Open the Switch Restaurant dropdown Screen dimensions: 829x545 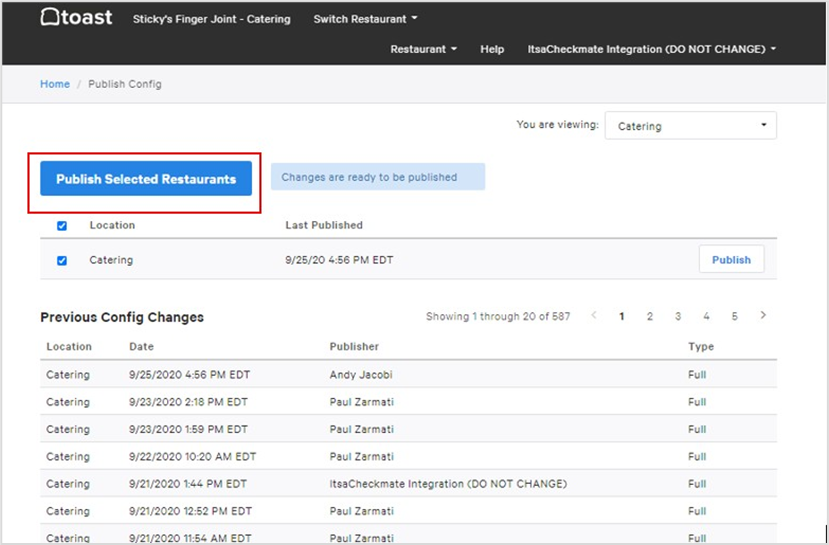pyautogui.click(x=365, y=19)
